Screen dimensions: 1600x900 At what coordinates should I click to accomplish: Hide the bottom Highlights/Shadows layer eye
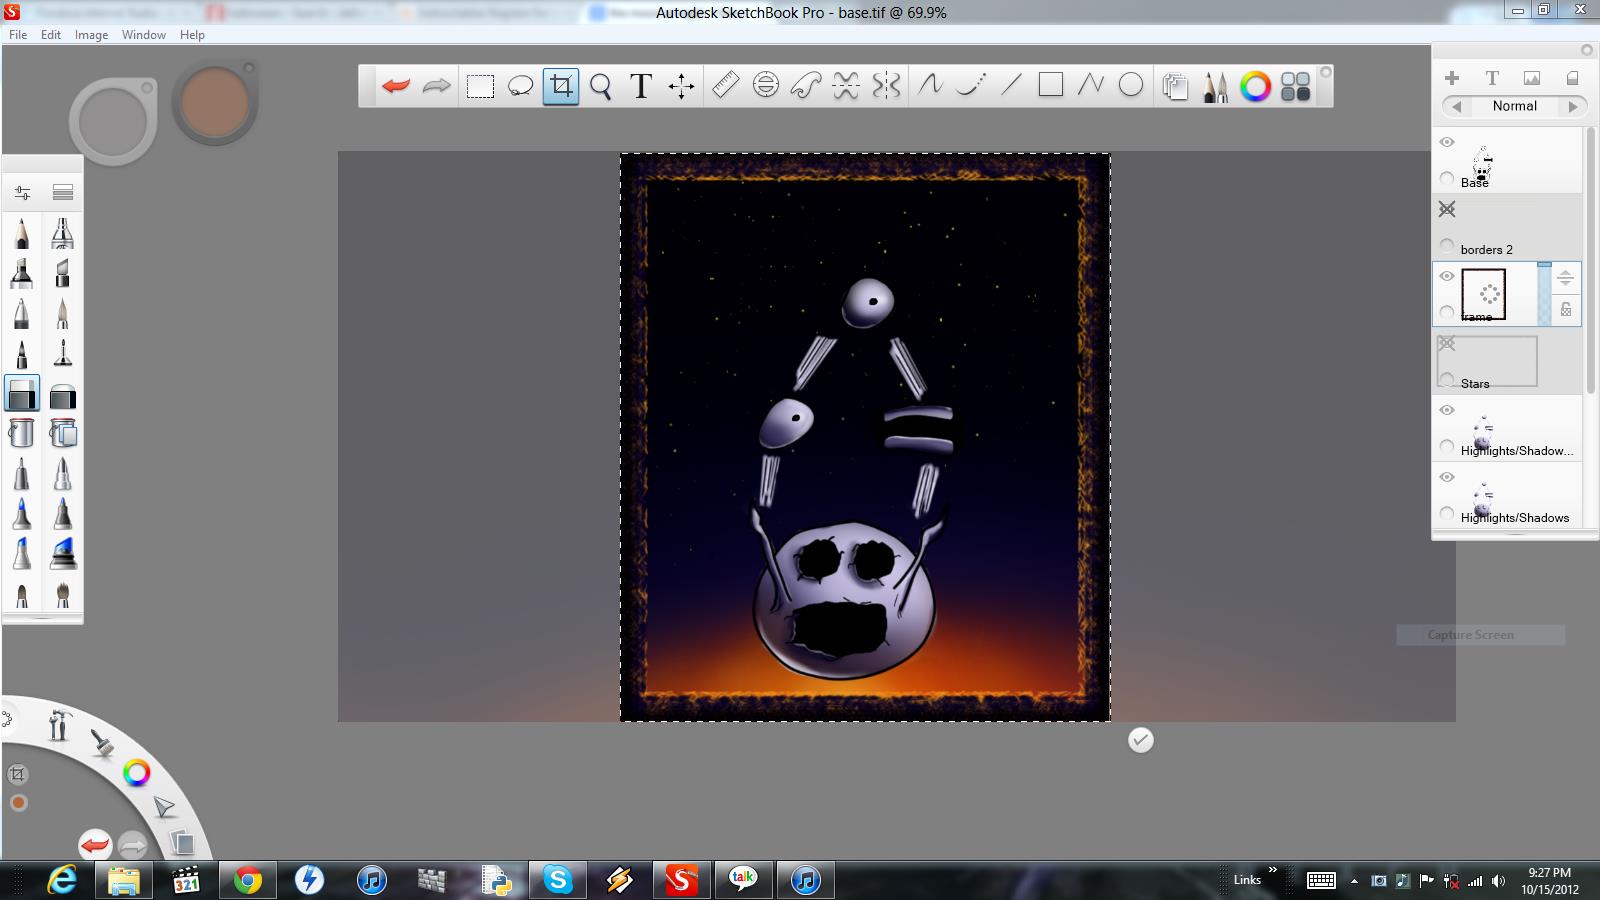(1447, 477)
